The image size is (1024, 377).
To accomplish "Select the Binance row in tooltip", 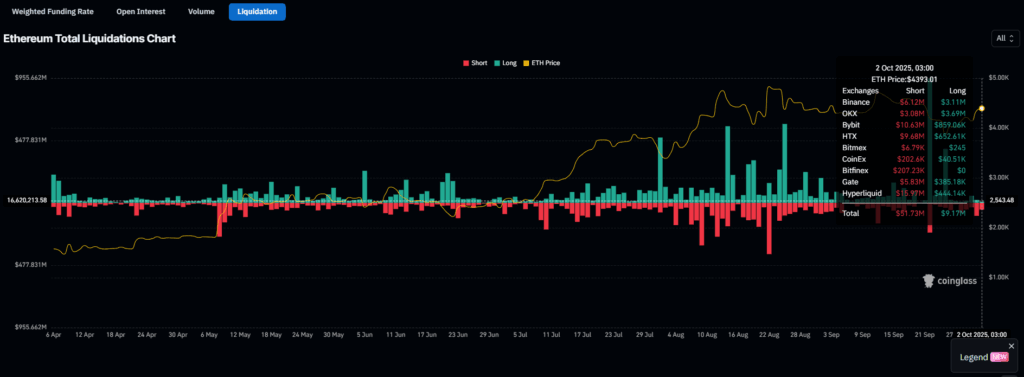I will tap(904, 103).
